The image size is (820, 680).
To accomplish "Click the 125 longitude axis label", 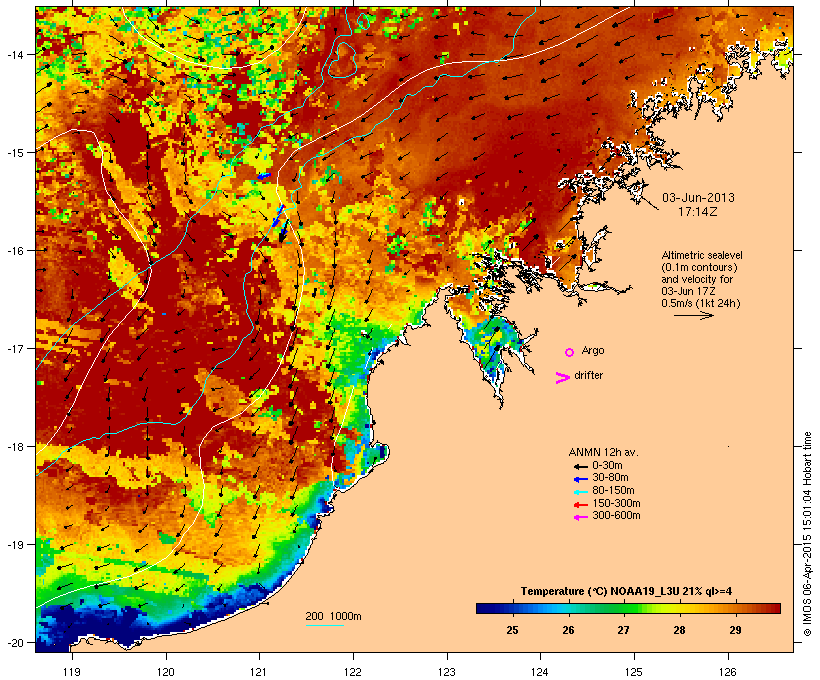I will pos(634,672).
